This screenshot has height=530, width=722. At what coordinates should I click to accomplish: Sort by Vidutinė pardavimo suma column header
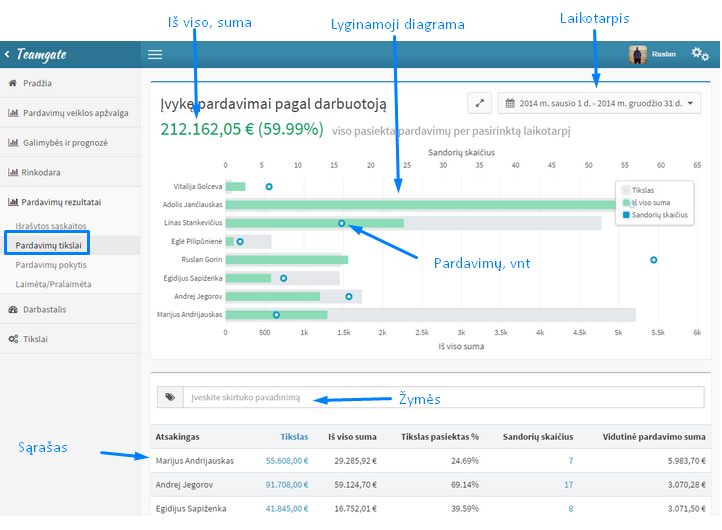click(x=654, y=437)
